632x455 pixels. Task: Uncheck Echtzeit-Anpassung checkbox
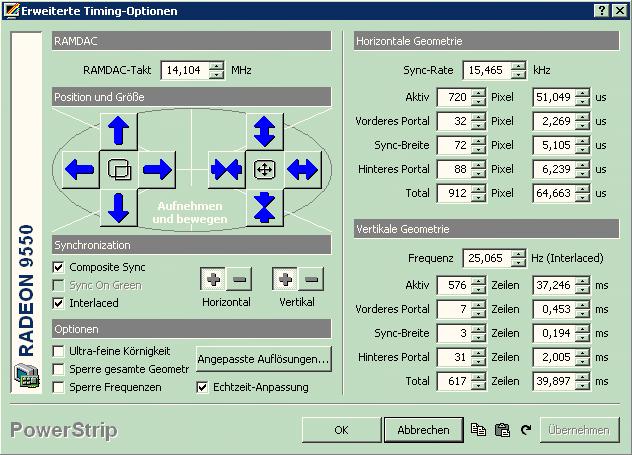203,387
